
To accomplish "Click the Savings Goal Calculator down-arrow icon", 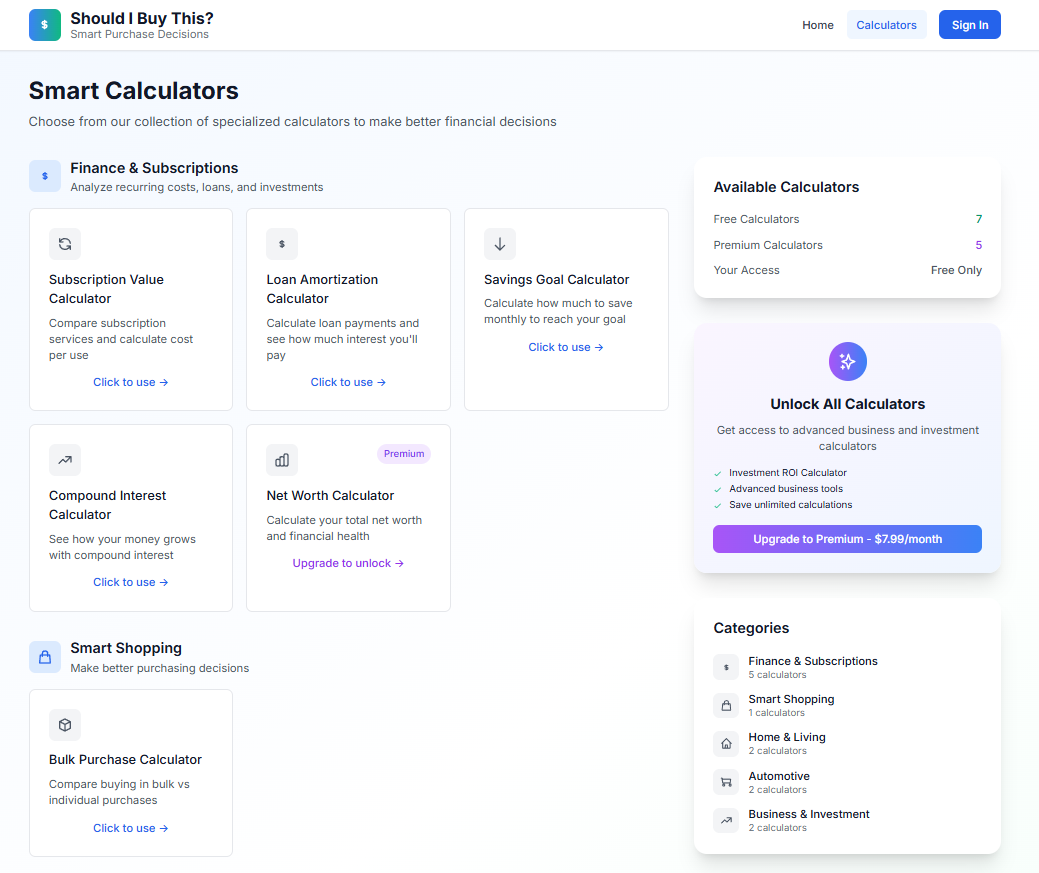I will [500, 244].
